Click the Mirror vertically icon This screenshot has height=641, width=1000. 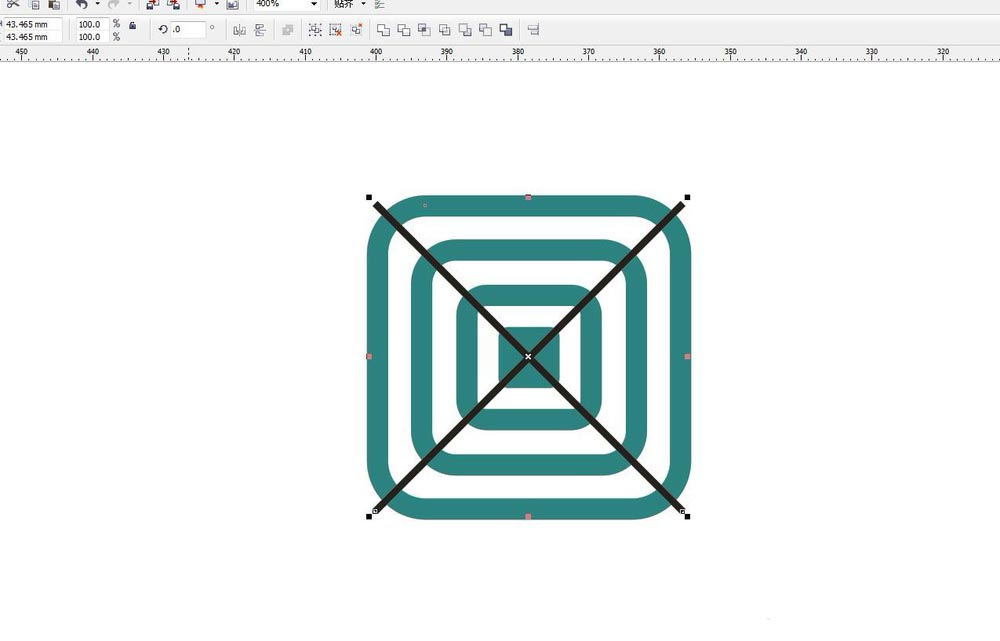[260, 30]
